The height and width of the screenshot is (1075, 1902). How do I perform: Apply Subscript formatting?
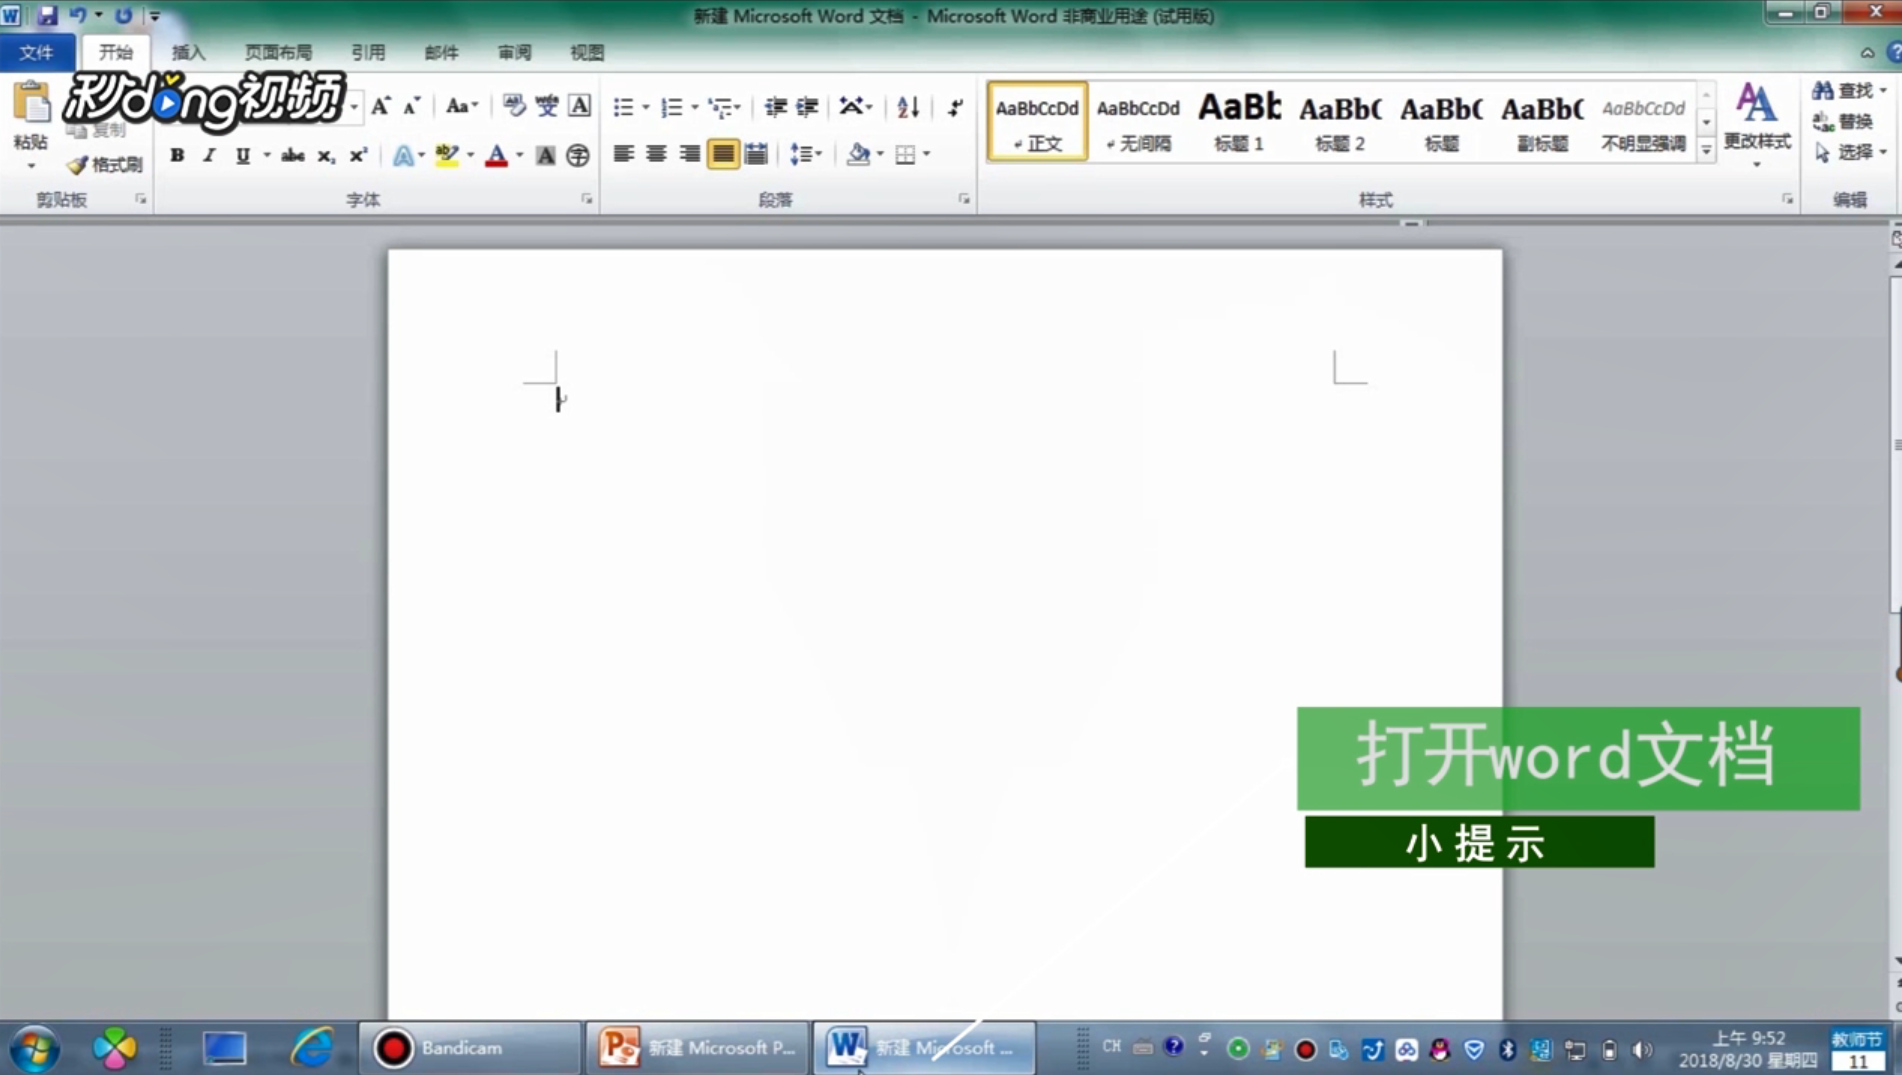(x=325, y=155)
